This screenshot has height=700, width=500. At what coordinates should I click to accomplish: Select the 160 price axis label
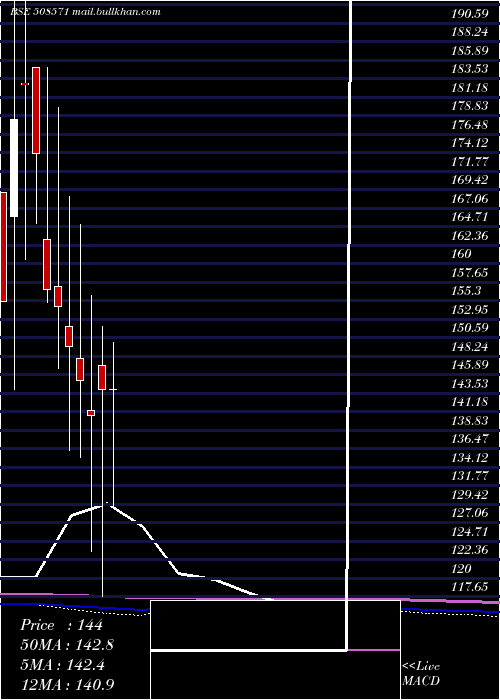[x=462, y=254]
